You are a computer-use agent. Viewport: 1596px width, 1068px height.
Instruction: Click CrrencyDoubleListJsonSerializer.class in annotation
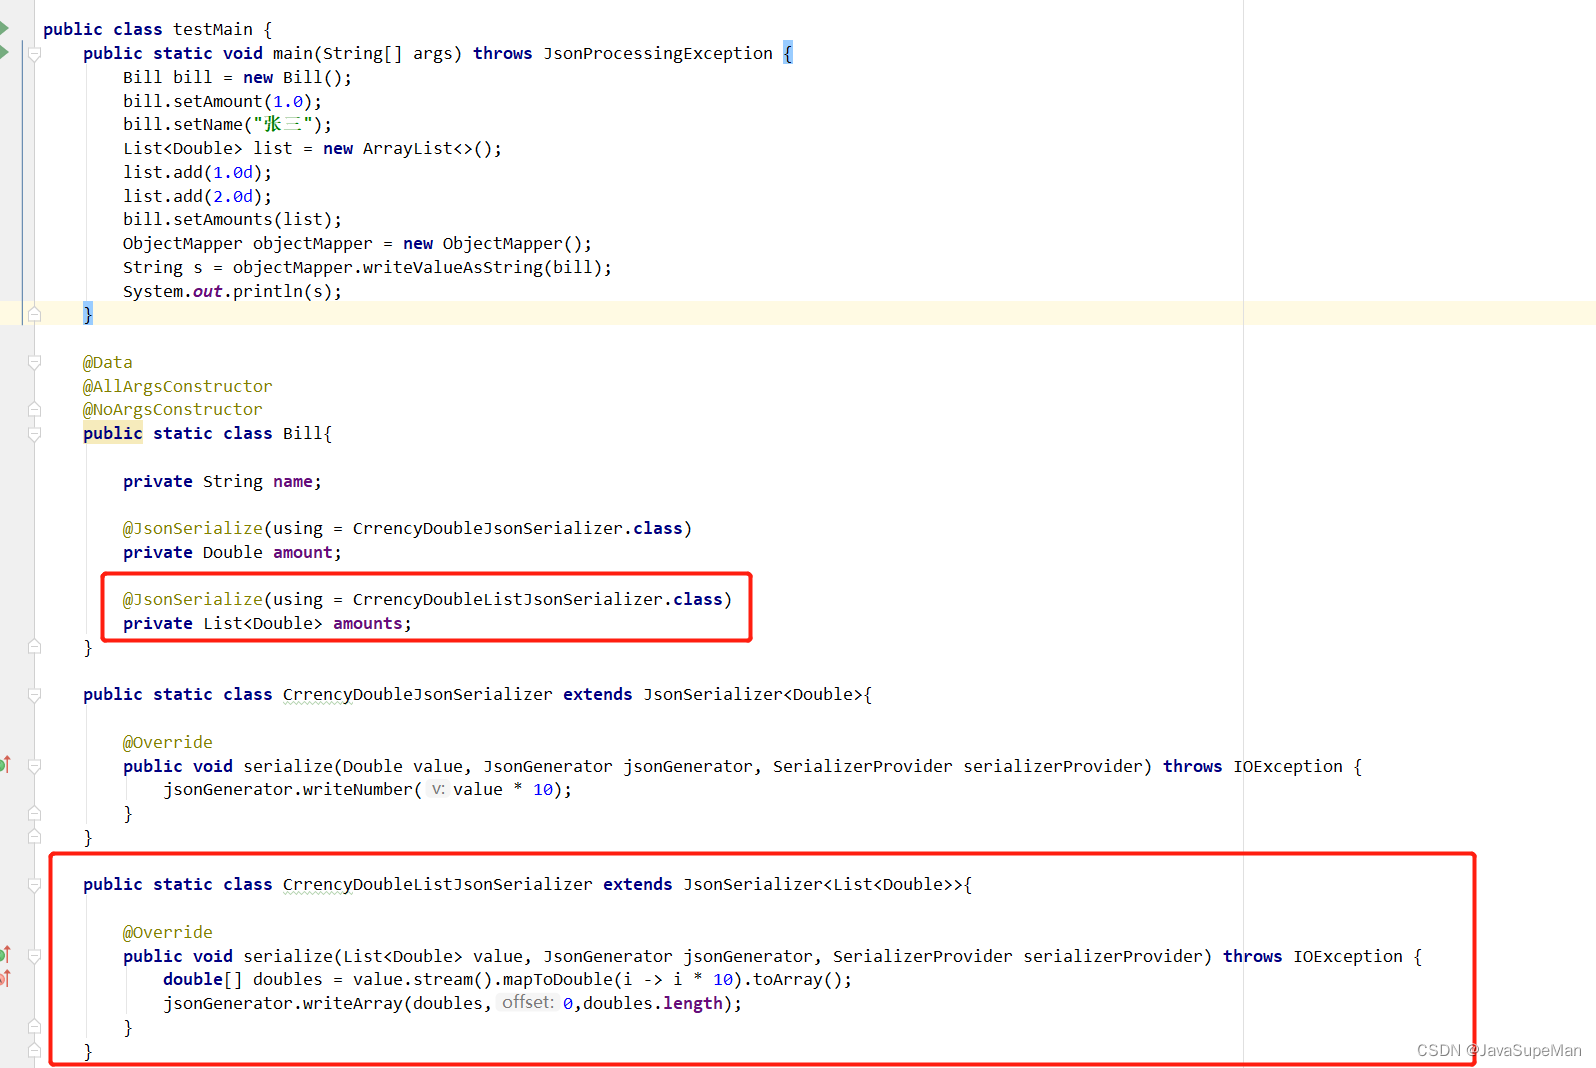tap(538, 599)
